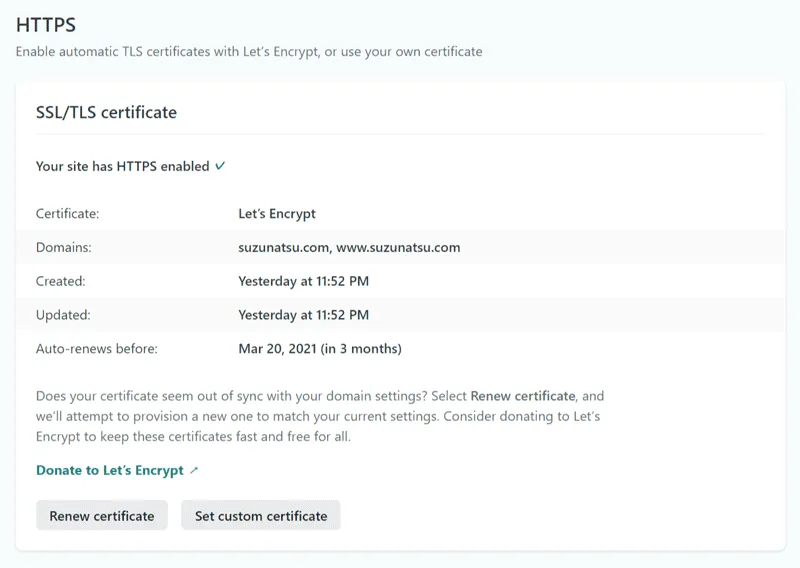Click the Updated: row label
Image resolution: width=800 pixels, height=568 pixels.
point(63,315)
